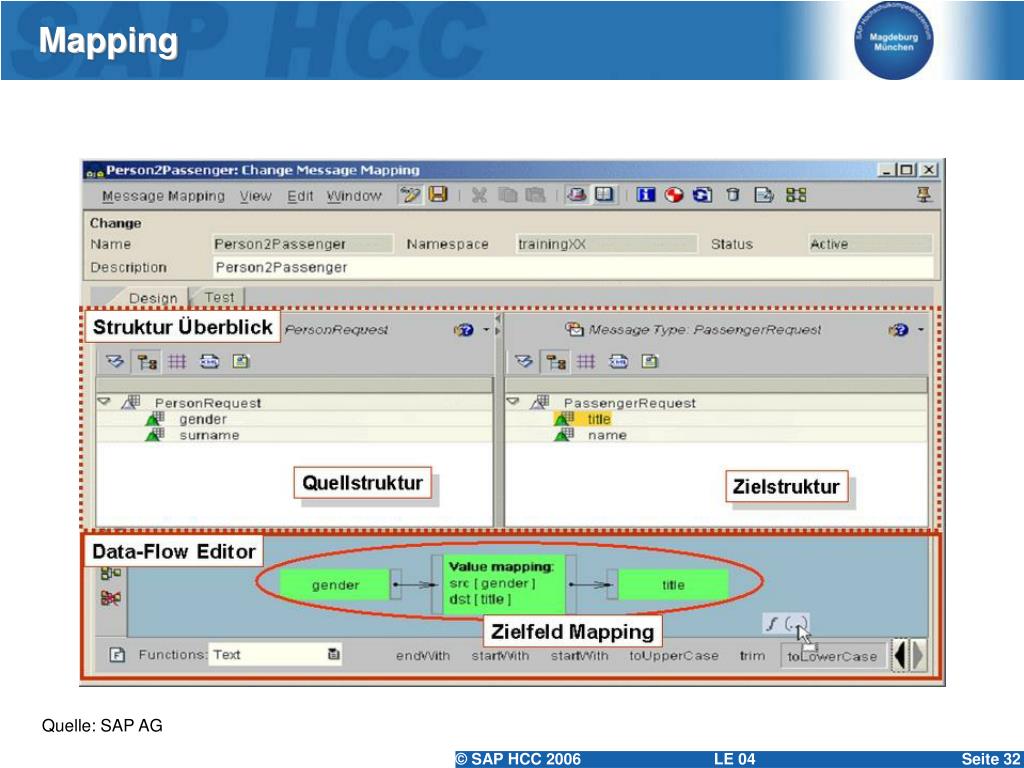Collapse the PersonRequest tree node

tap(104, 402)
